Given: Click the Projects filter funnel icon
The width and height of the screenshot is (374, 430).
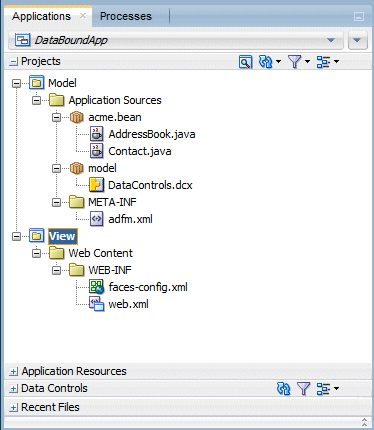Looking at the screenshot, I should coord(295,62).
